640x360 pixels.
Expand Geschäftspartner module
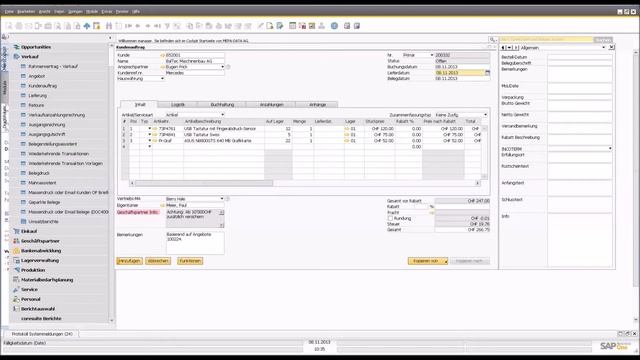point(40,241)
